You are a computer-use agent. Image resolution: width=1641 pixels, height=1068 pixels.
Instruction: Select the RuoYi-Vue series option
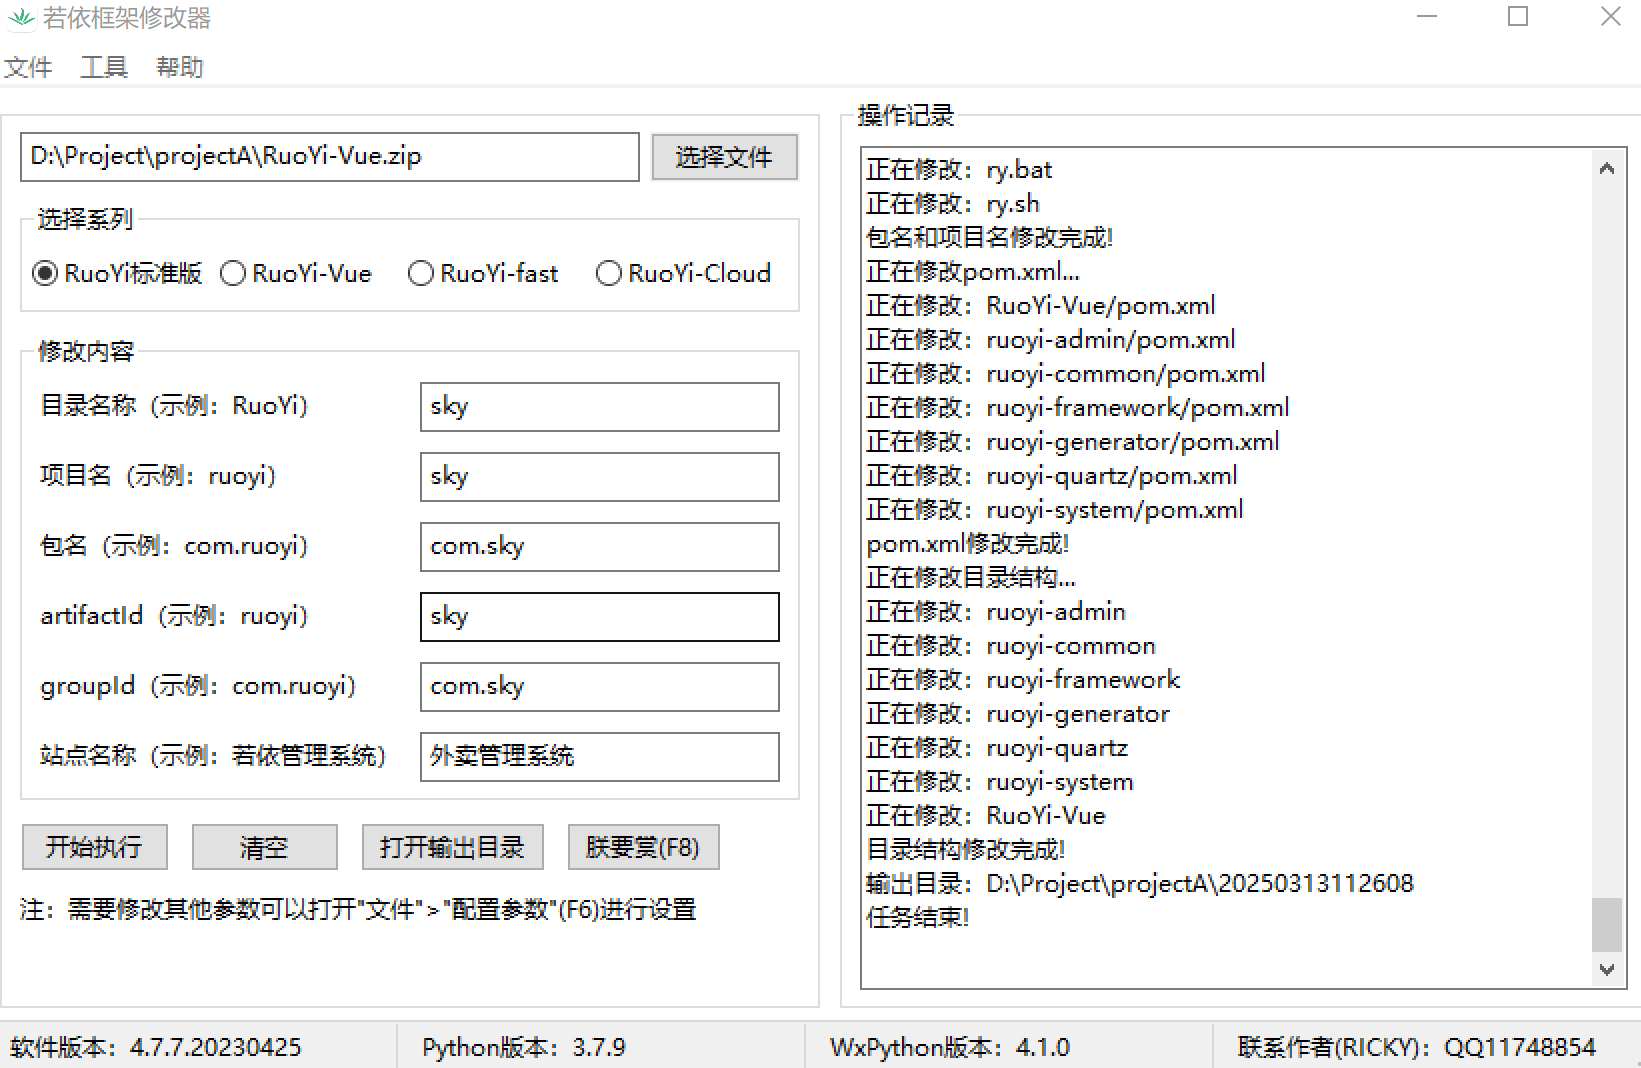(x=233, y=273)
